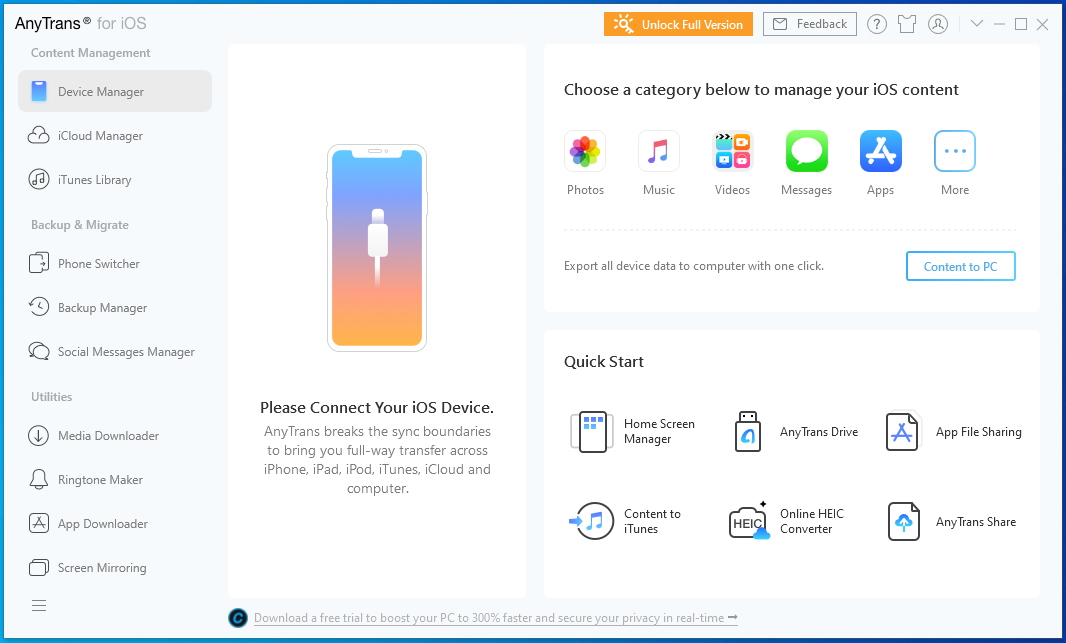Image resolution: width=1066 pixels, height=643 pixels.
Task: Open the user account icon
Action: click(x=938, y=24)
